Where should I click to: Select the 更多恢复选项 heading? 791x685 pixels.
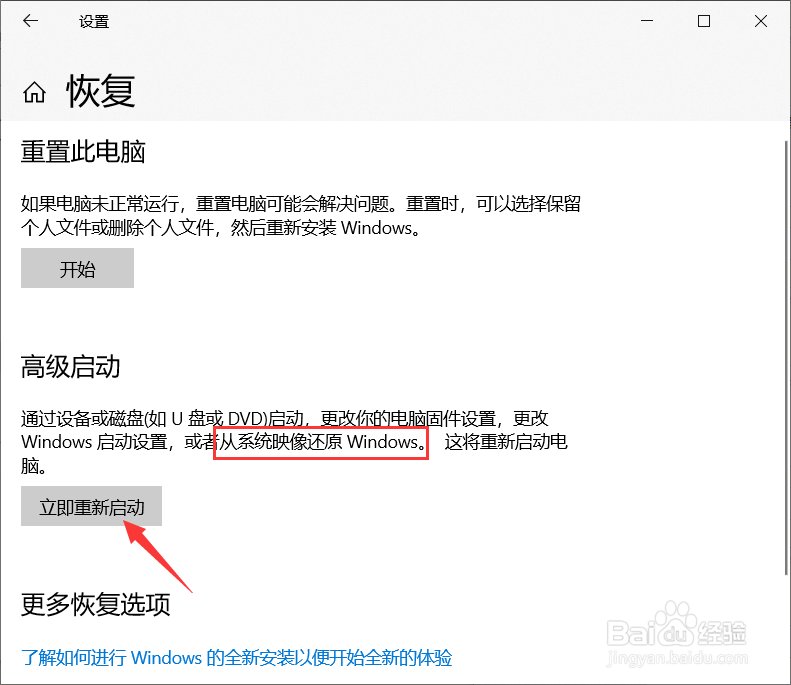(96, 604)
